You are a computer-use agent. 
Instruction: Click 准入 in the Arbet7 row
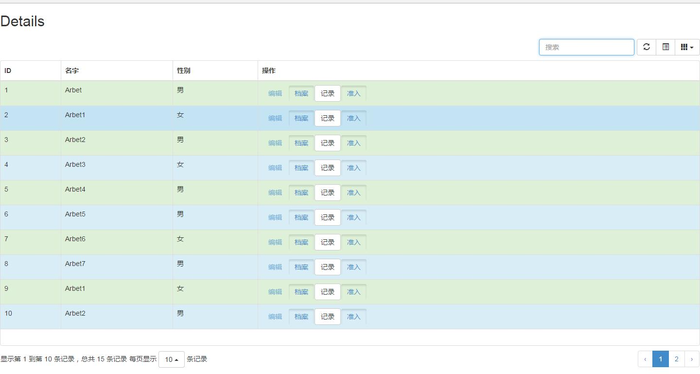tap(354, 267)
